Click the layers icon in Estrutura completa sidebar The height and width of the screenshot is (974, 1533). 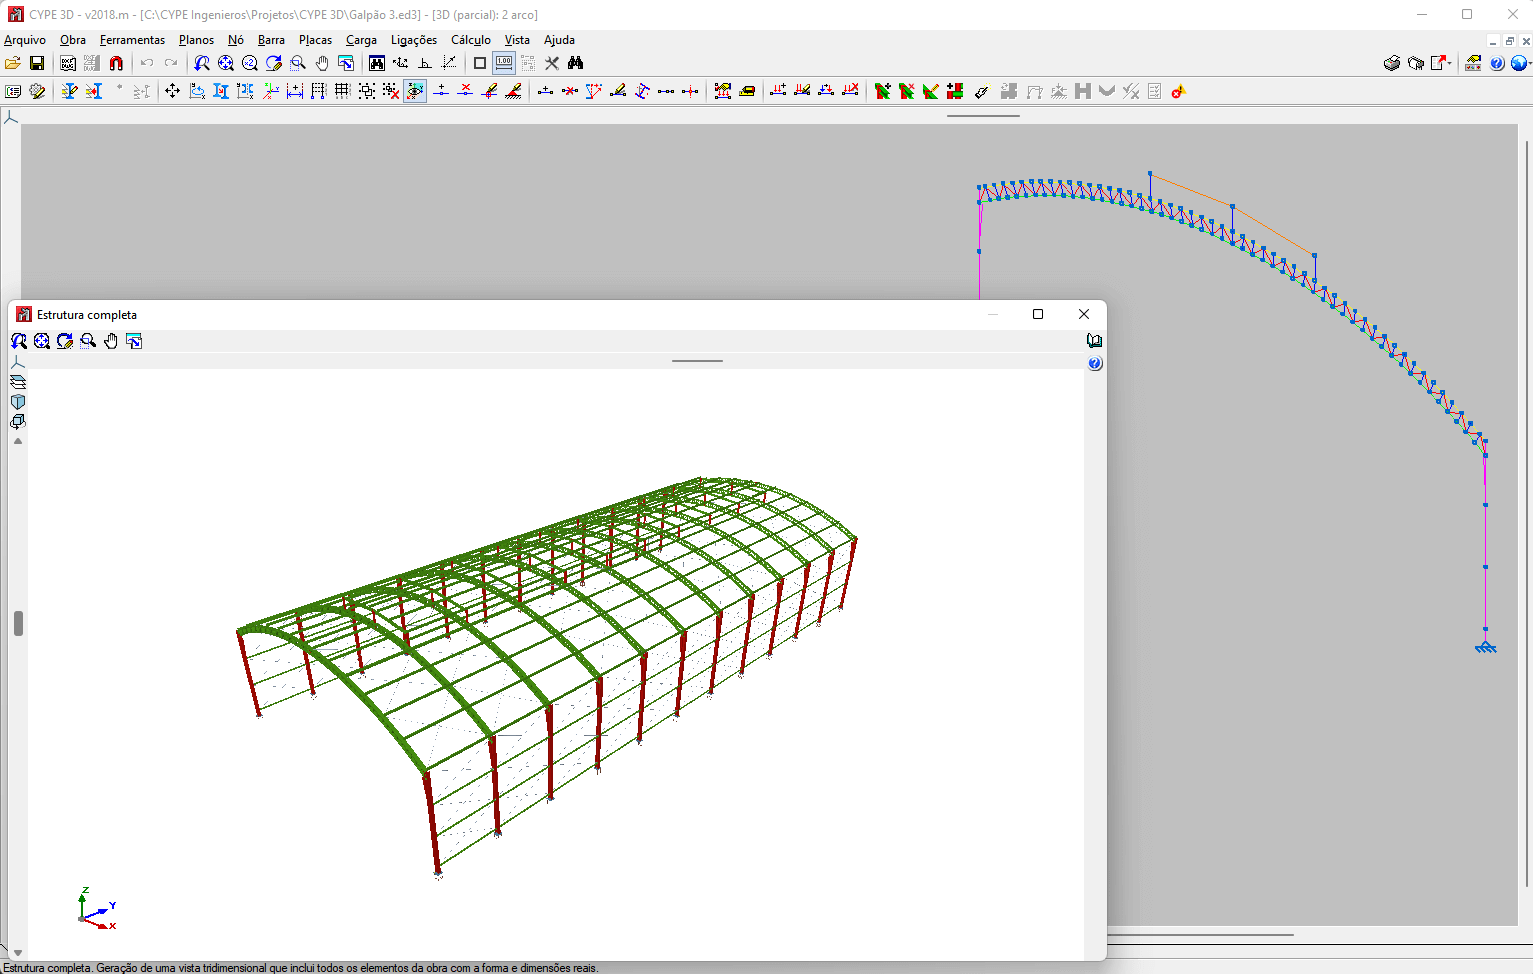17,381
